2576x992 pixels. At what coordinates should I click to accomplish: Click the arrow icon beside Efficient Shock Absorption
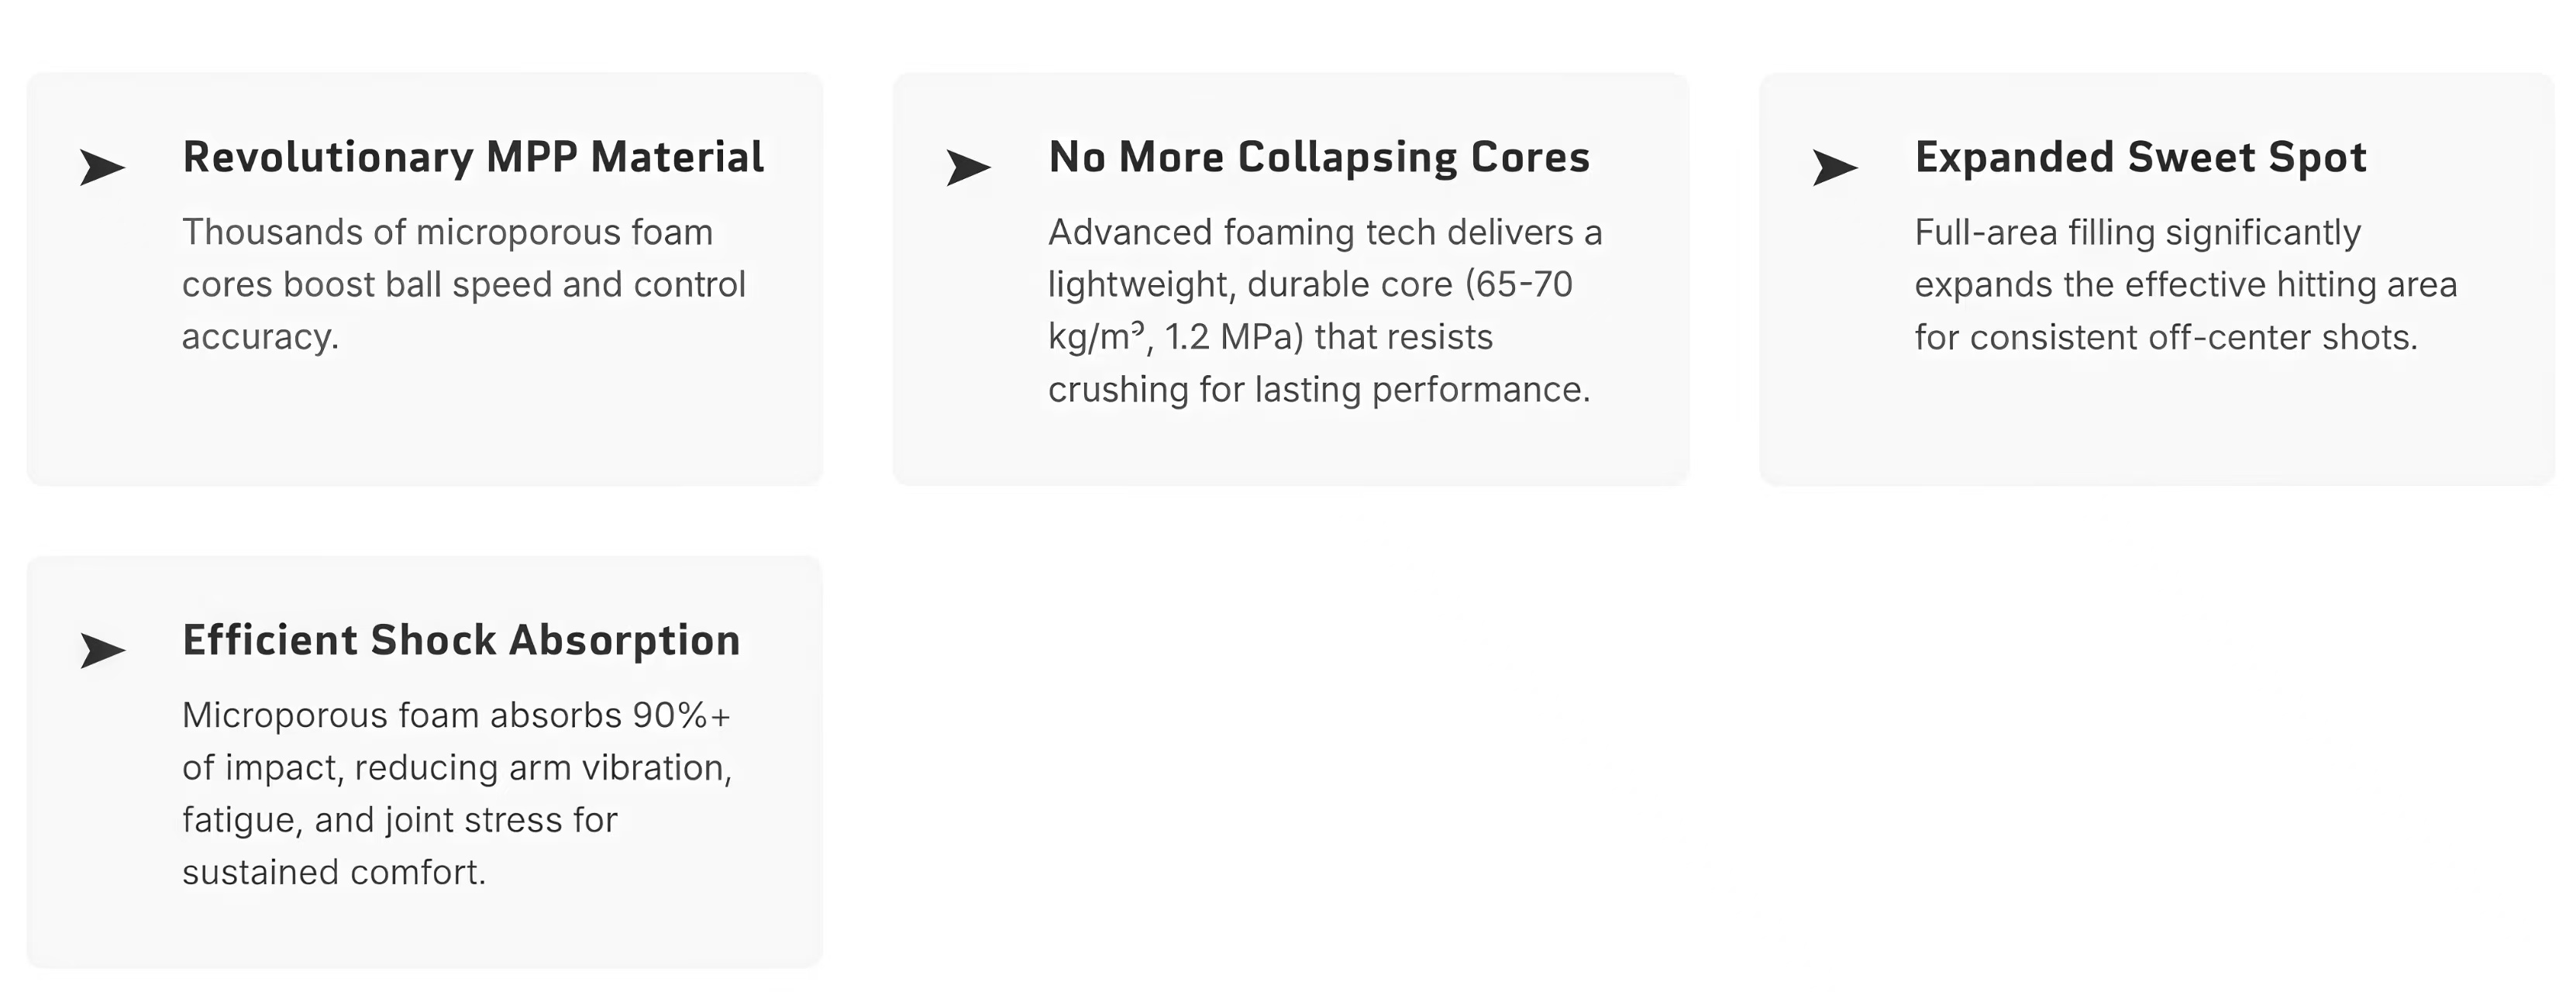point(102,650)
